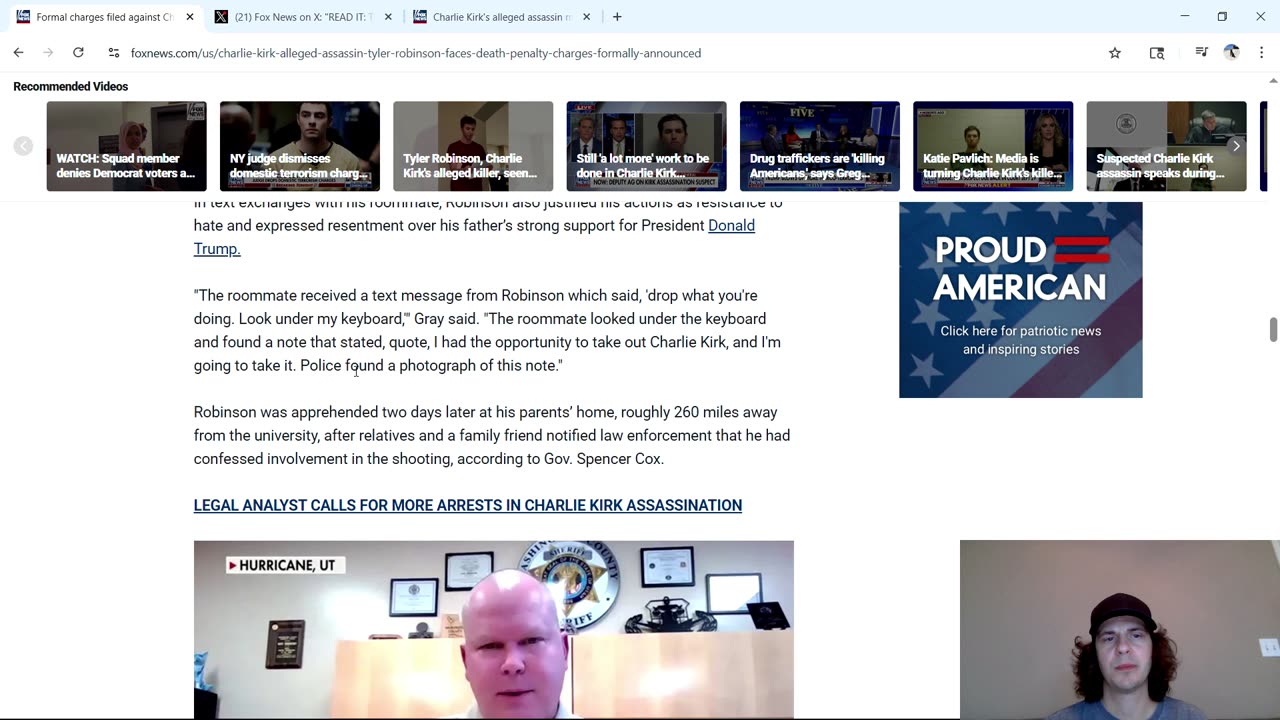Open the site information icon

pyautogui.click(x=114, y=53)
